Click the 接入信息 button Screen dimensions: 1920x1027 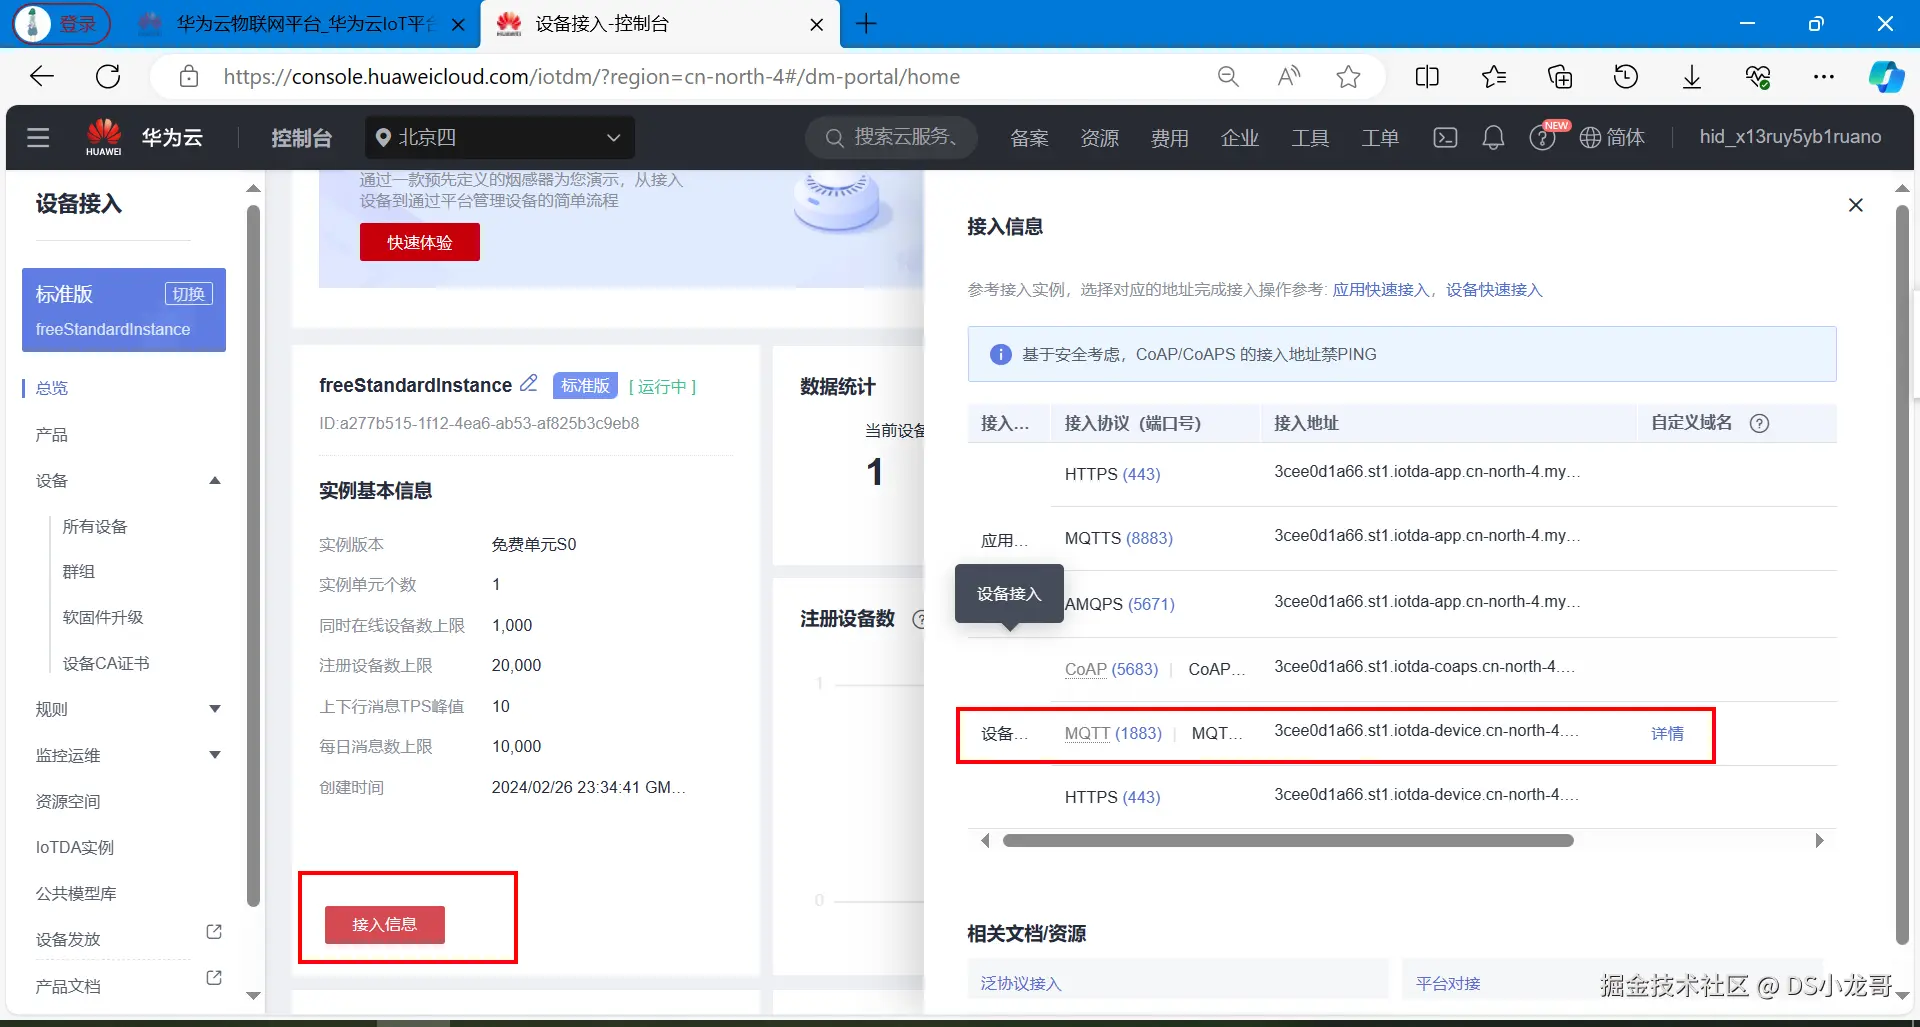385,924
